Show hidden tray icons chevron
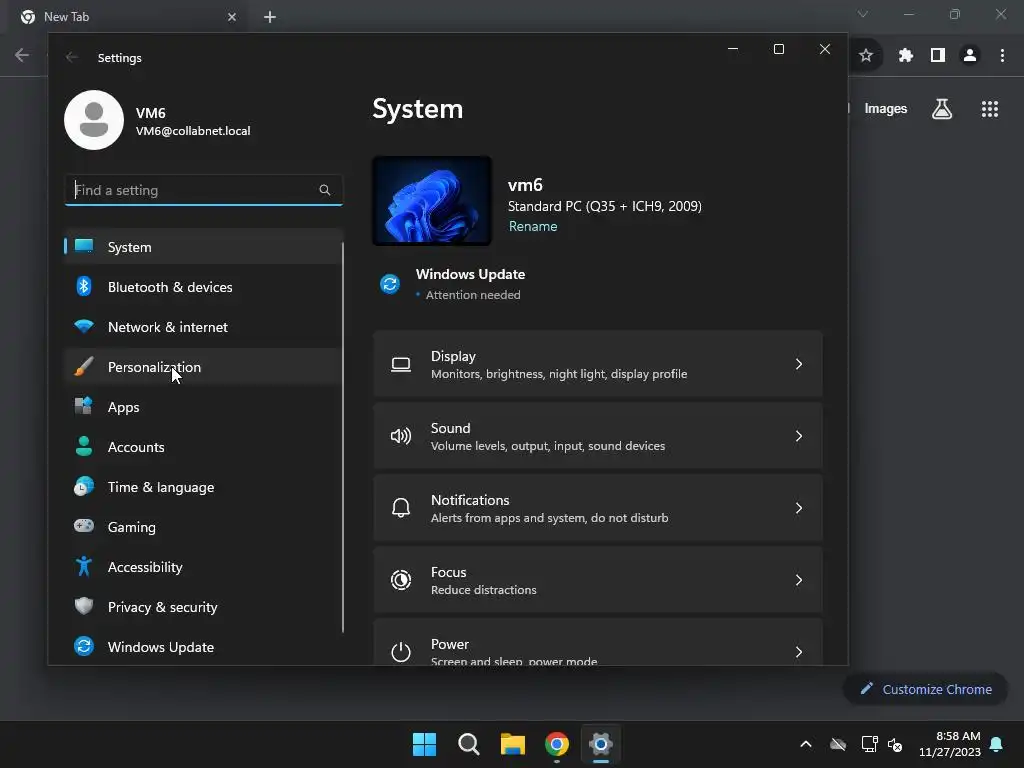This screenshot has width=1024, height=768. pos(806,744)
